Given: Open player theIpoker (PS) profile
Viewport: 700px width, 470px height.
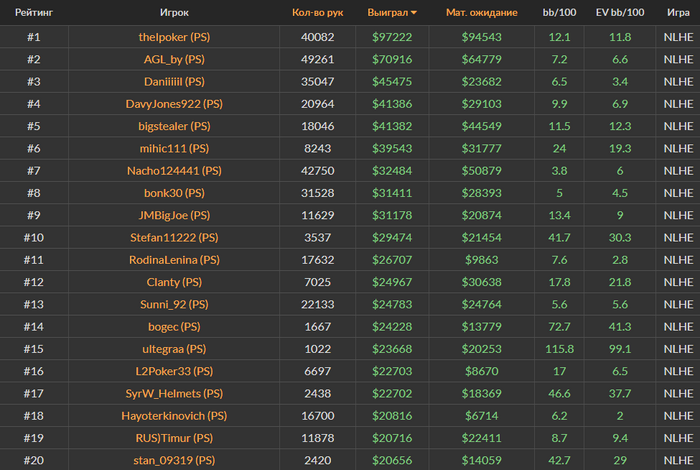Looking at the screenshot, I should coord(174,37).
